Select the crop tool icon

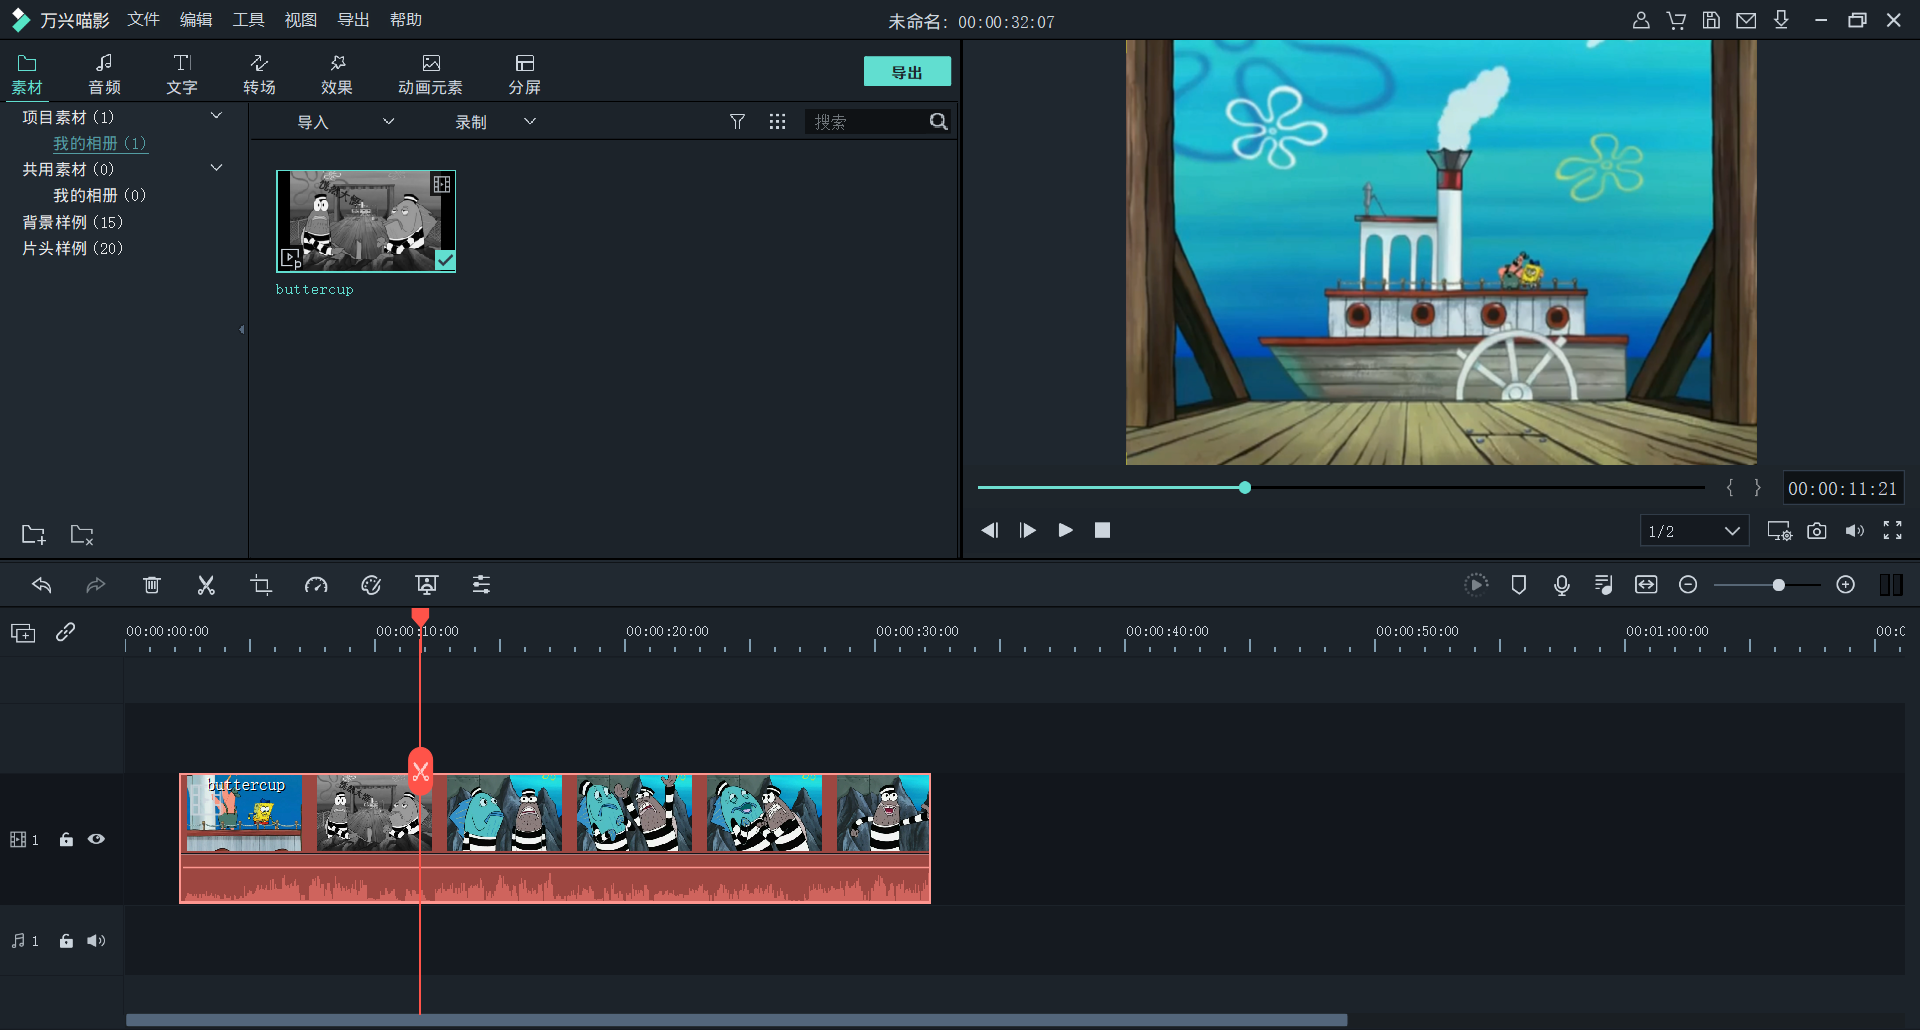[261, 585]
